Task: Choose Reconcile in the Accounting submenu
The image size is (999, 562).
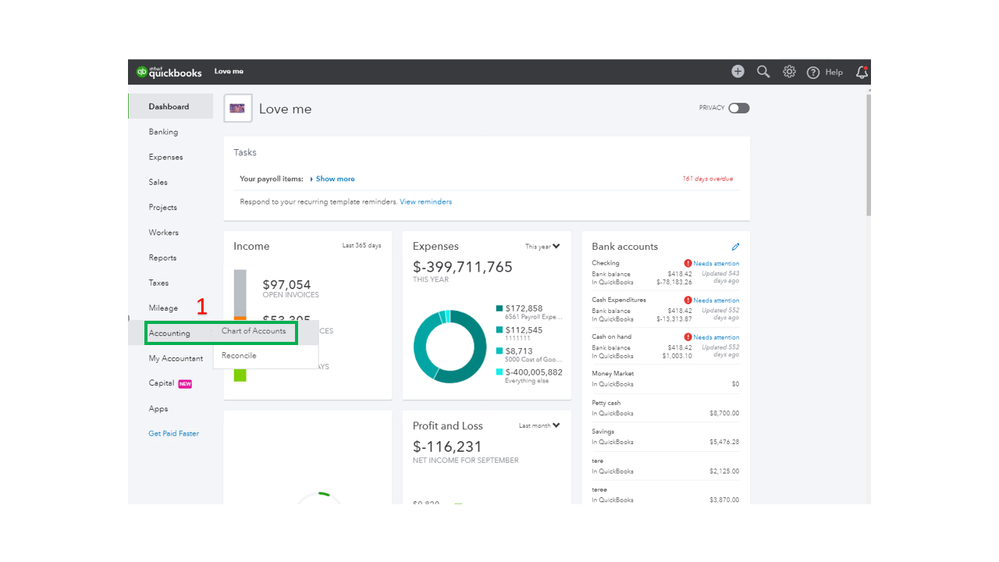Action: pos(239,356)
